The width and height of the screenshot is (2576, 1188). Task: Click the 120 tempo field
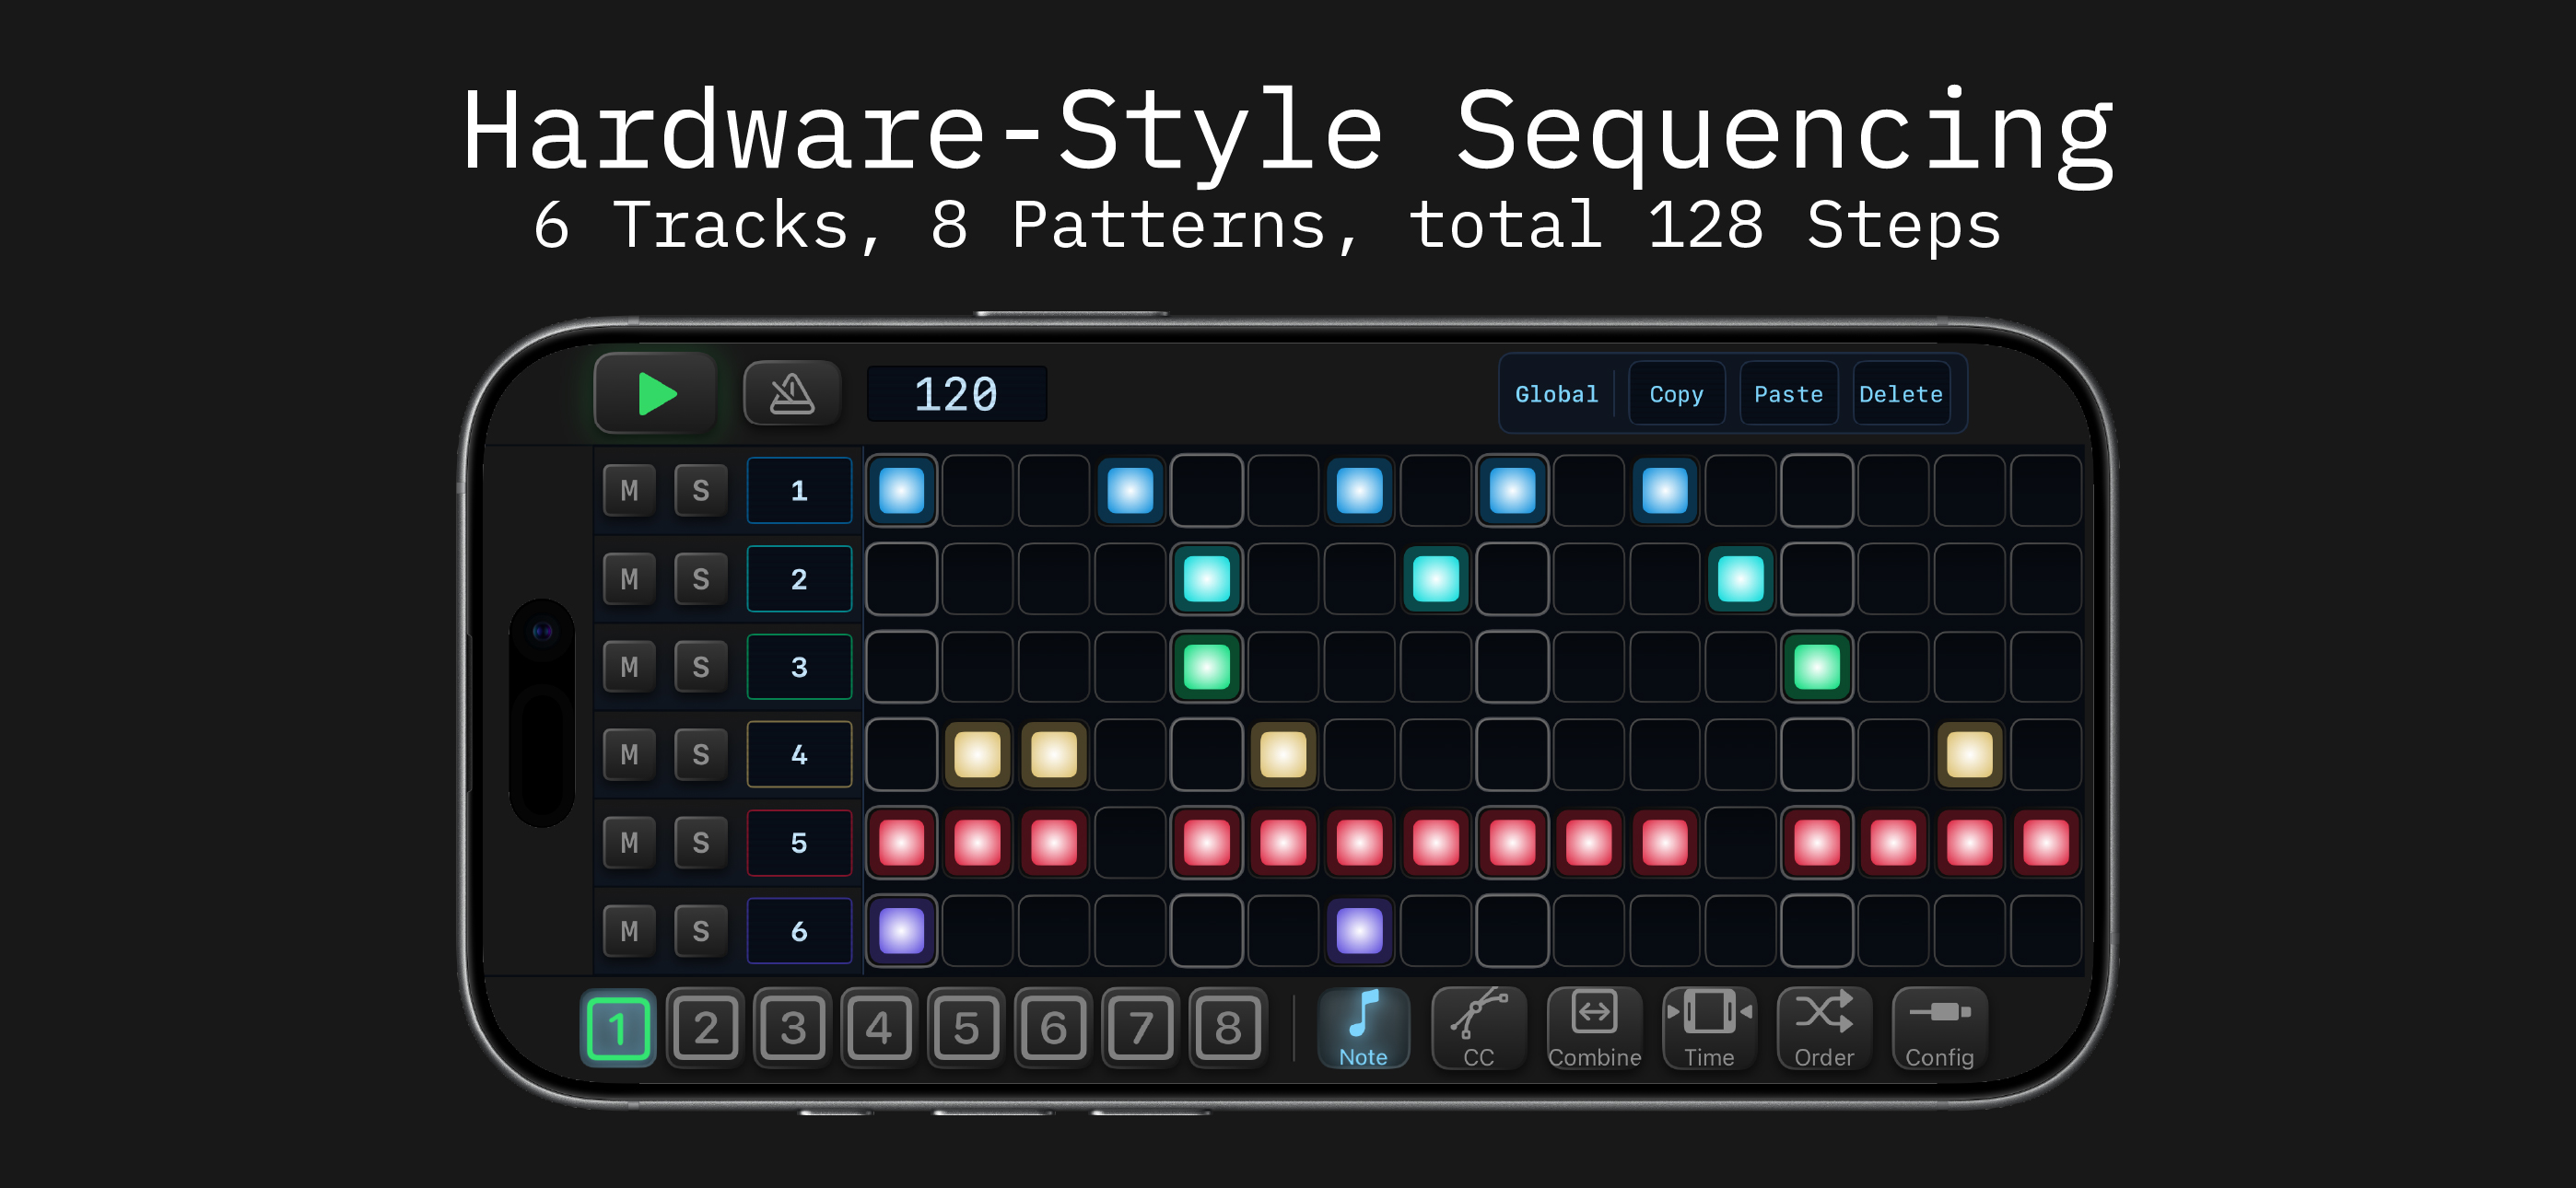click(x=956, y=393)
